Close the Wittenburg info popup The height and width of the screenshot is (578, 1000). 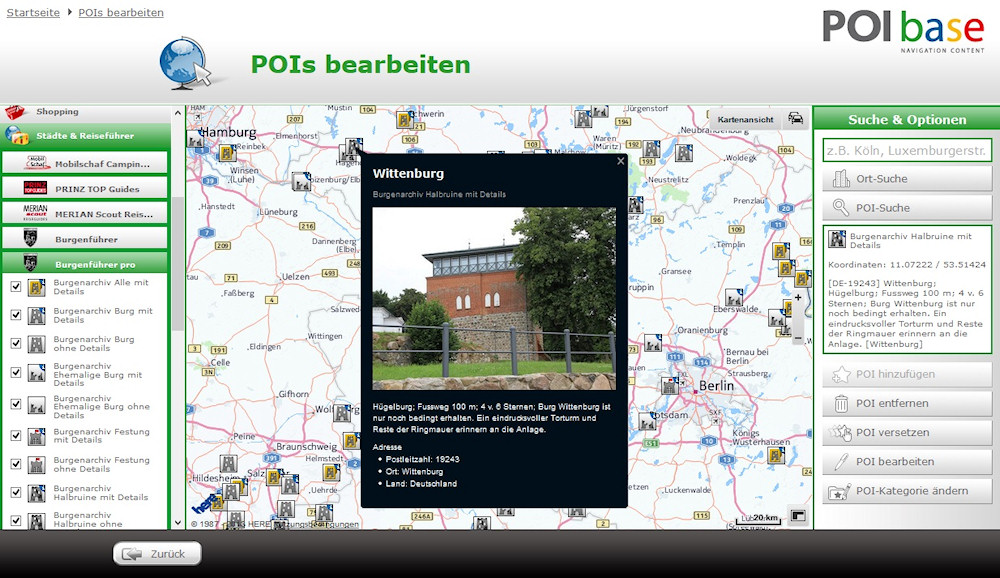tap(620, 161)
